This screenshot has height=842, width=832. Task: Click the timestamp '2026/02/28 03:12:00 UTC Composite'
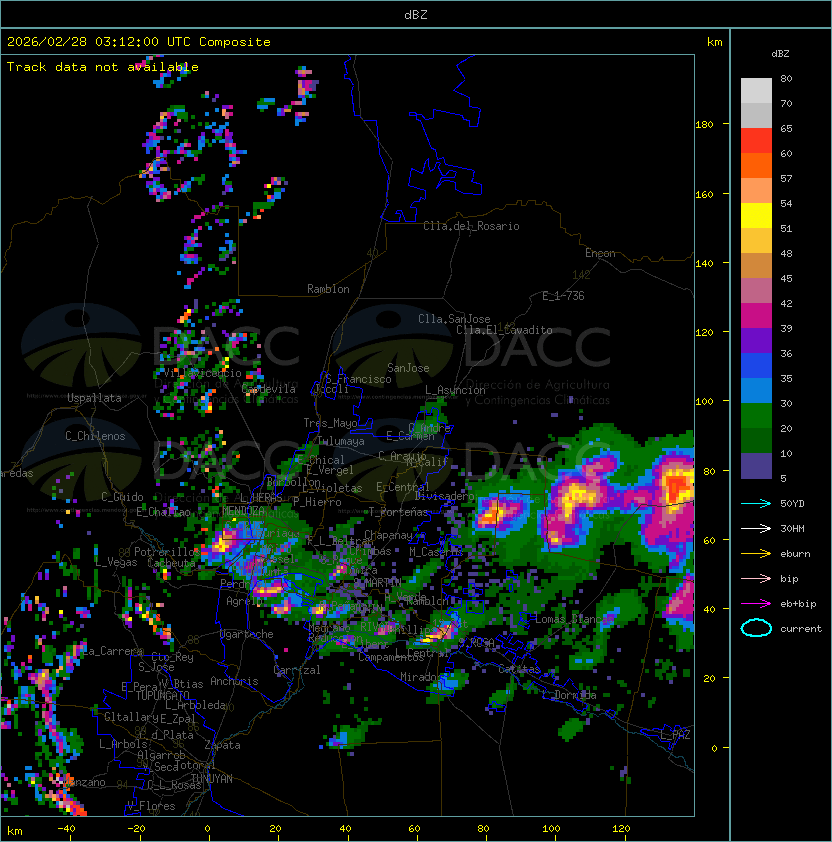click(x=139, y=42)
